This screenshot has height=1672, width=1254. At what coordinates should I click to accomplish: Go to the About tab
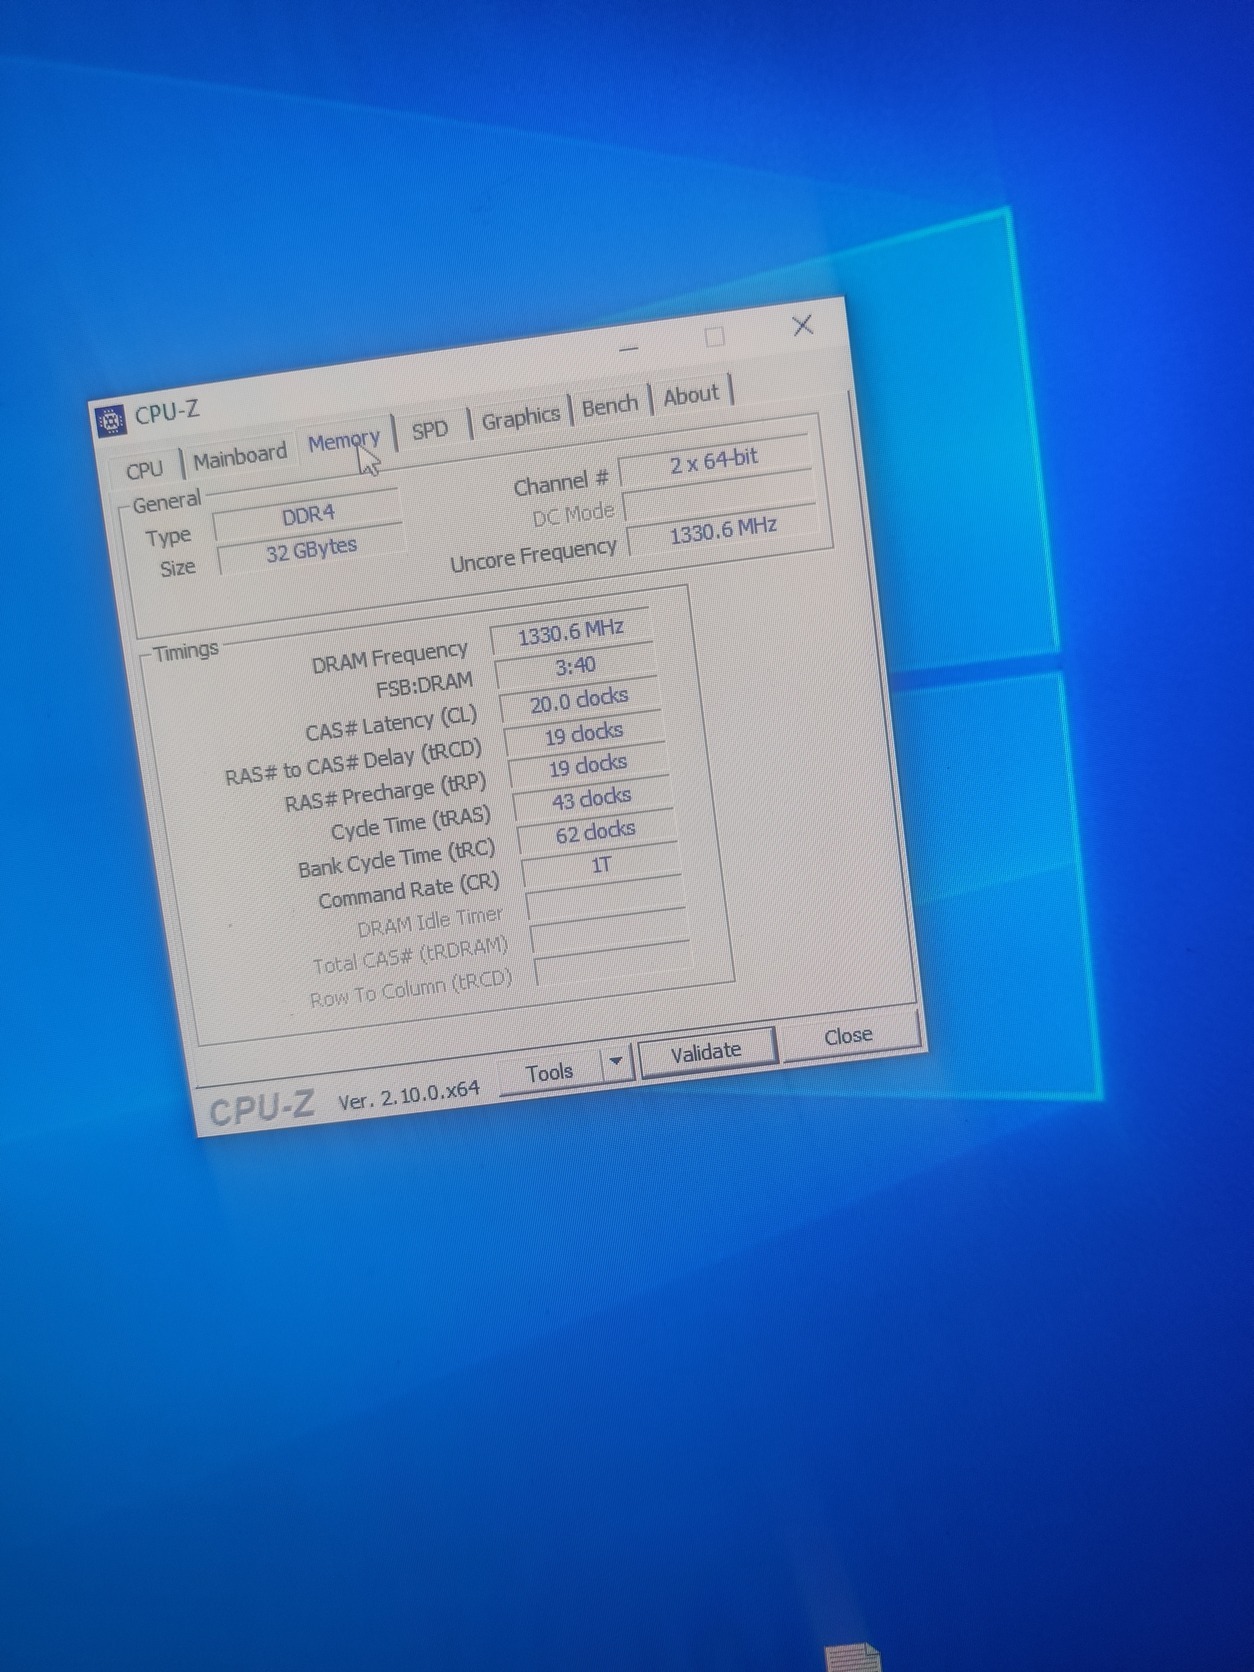pyautogui.click(x=691, y=394)
